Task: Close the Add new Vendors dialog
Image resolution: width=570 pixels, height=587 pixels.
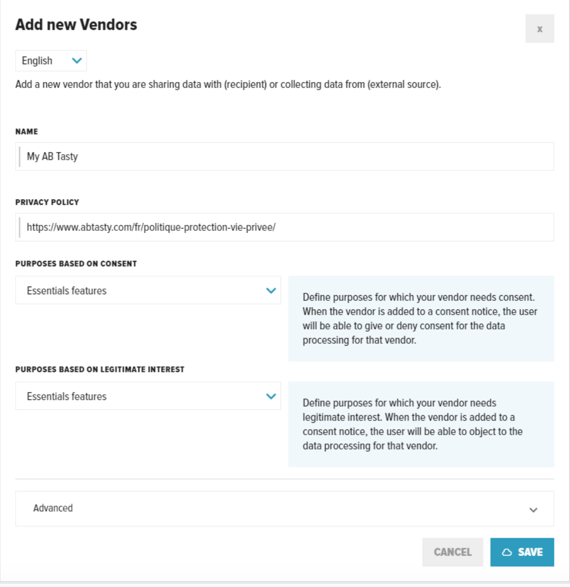Action: [x=539, y=29]
